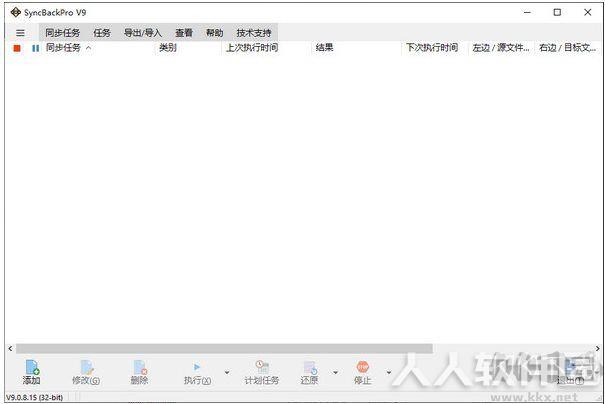Open the dropdown arrow next to 停止
Viewport: 605px width, 404px height.
click(x=389, y=372)
